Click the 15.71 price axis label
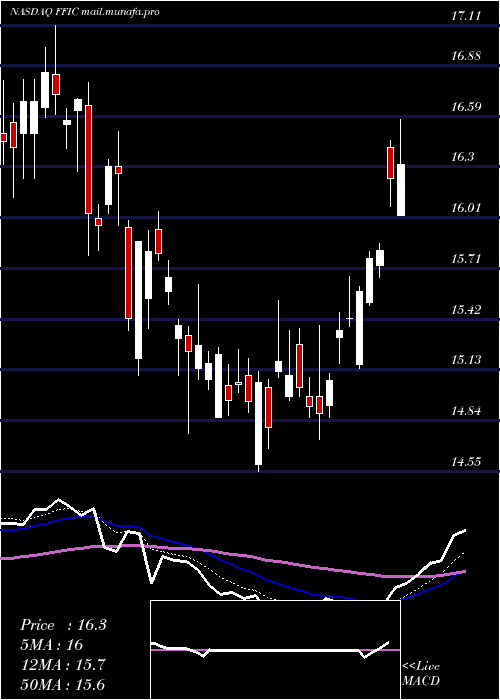Viewport: 500px width, 700px height. 466,258
